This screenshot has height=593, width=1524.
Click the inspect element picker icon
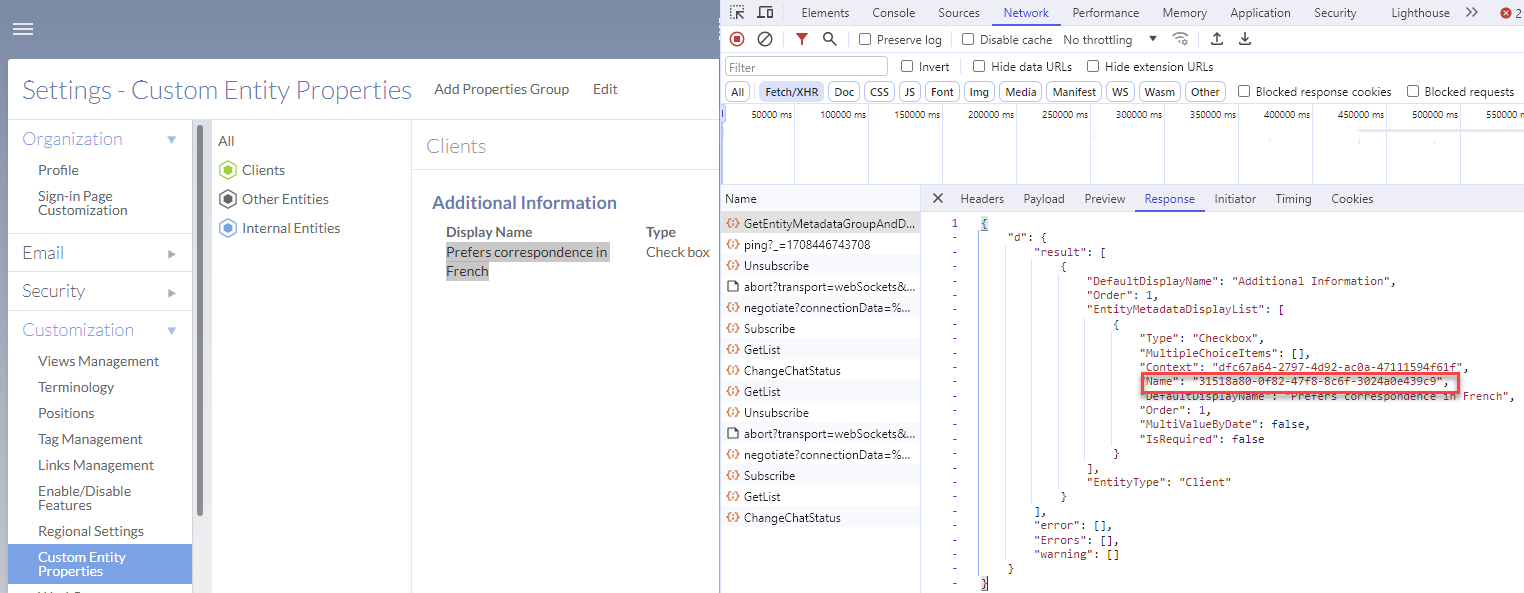[x=737, y=13]
